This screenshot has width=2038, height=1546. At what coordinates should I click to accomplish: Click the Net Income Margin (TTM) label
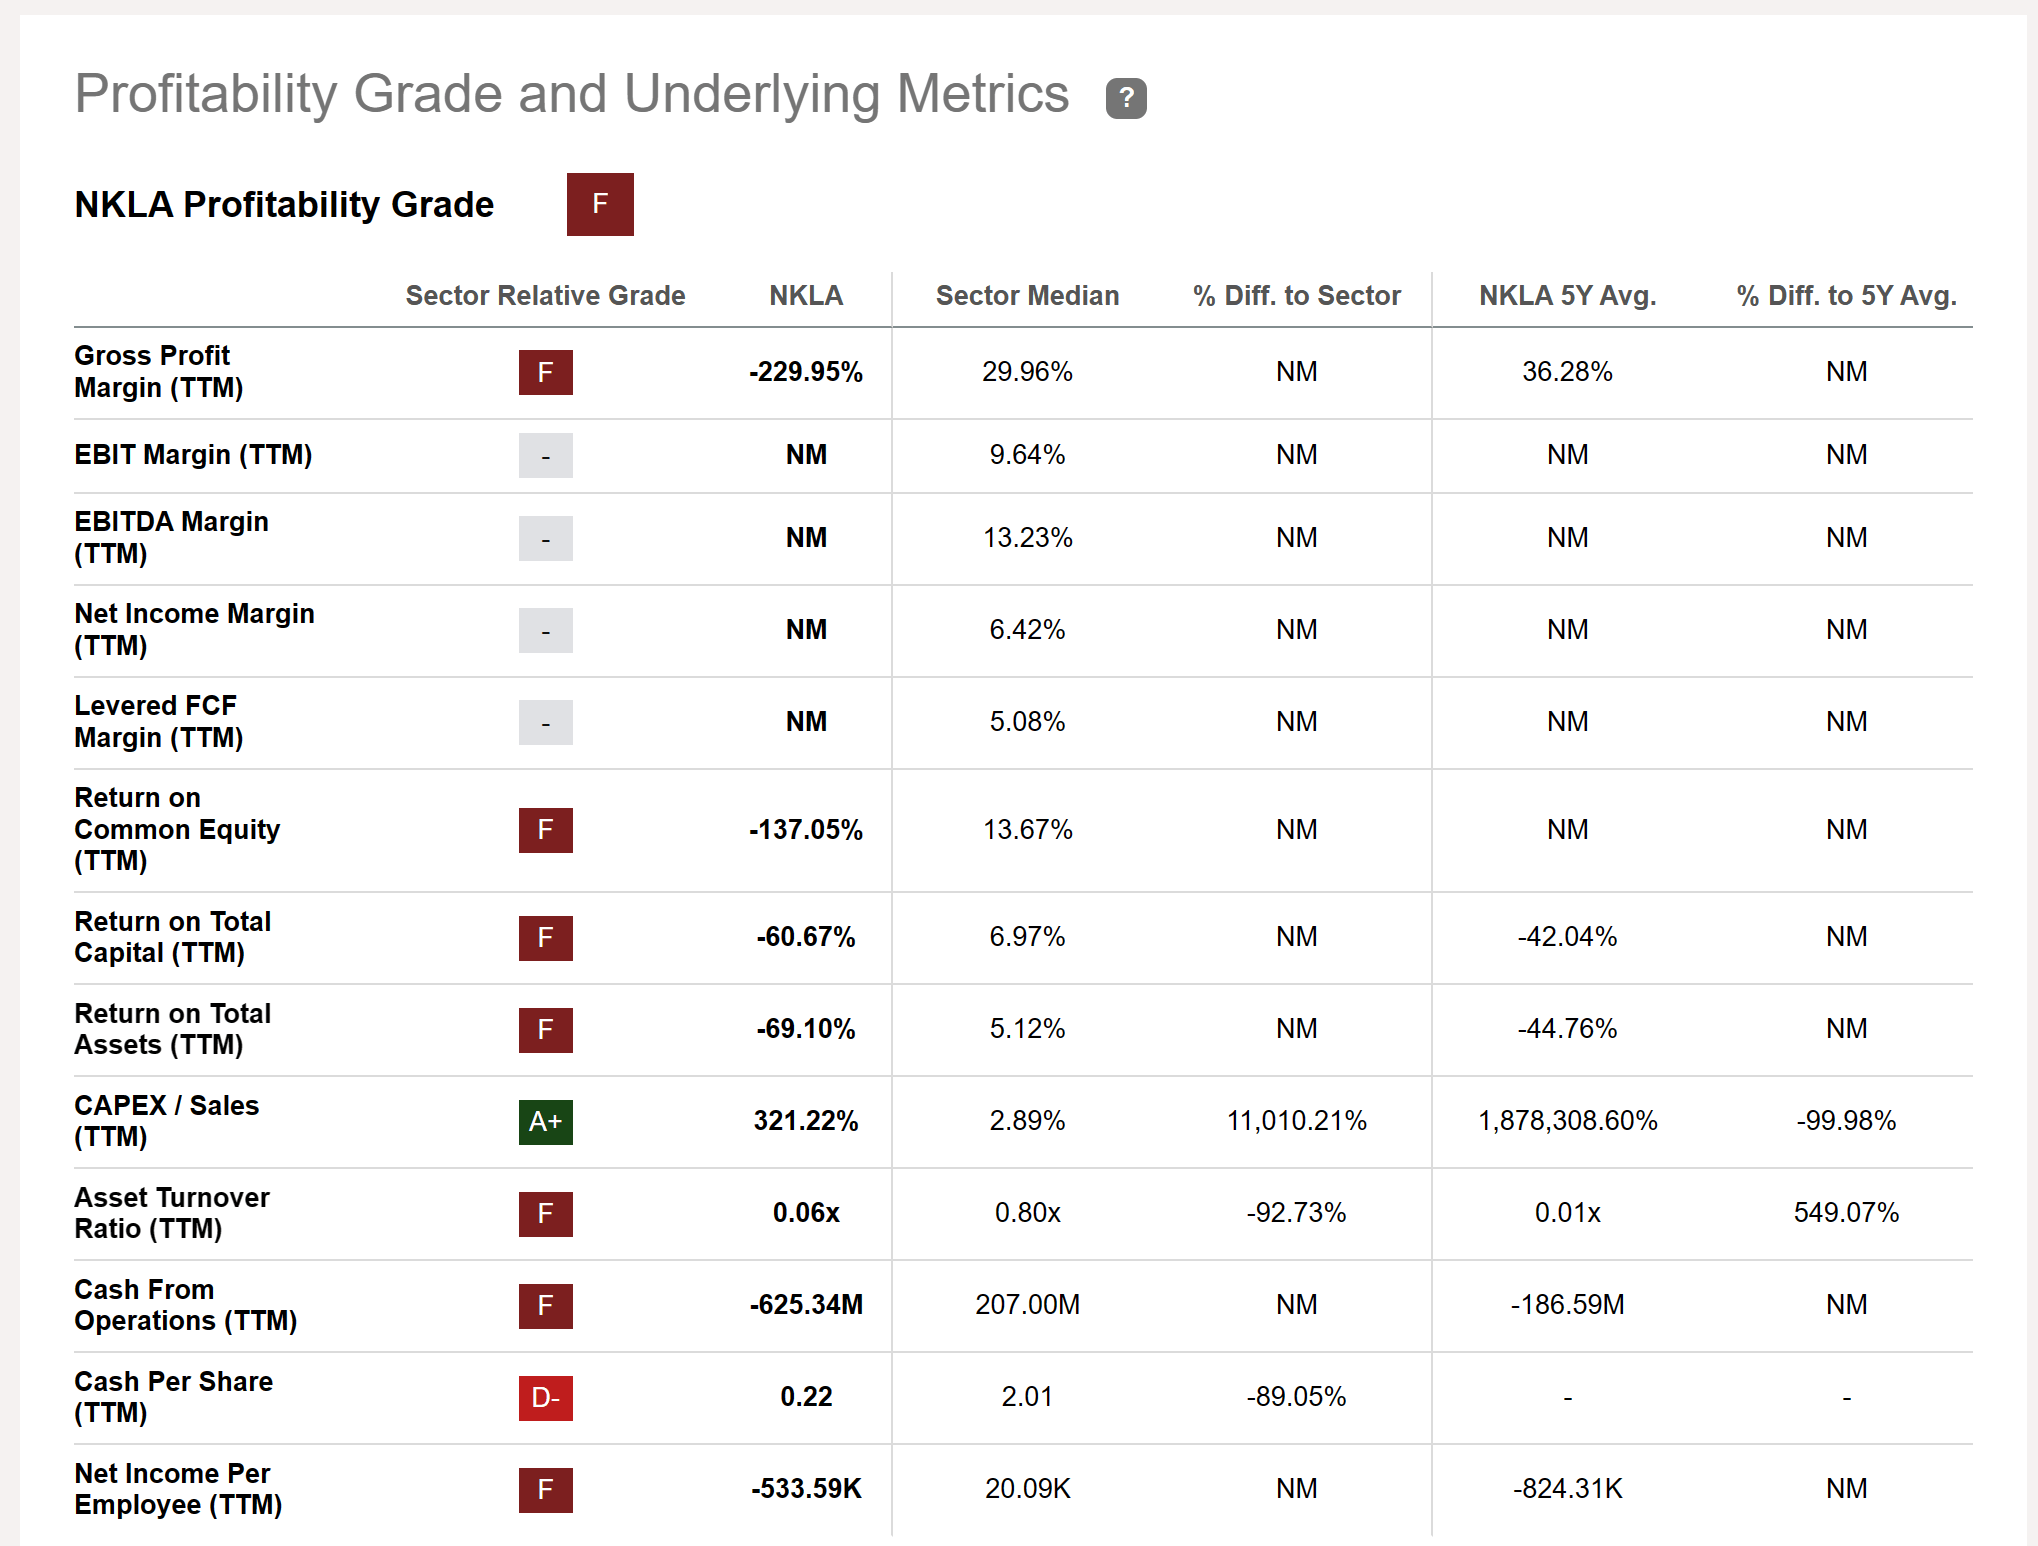194,630
